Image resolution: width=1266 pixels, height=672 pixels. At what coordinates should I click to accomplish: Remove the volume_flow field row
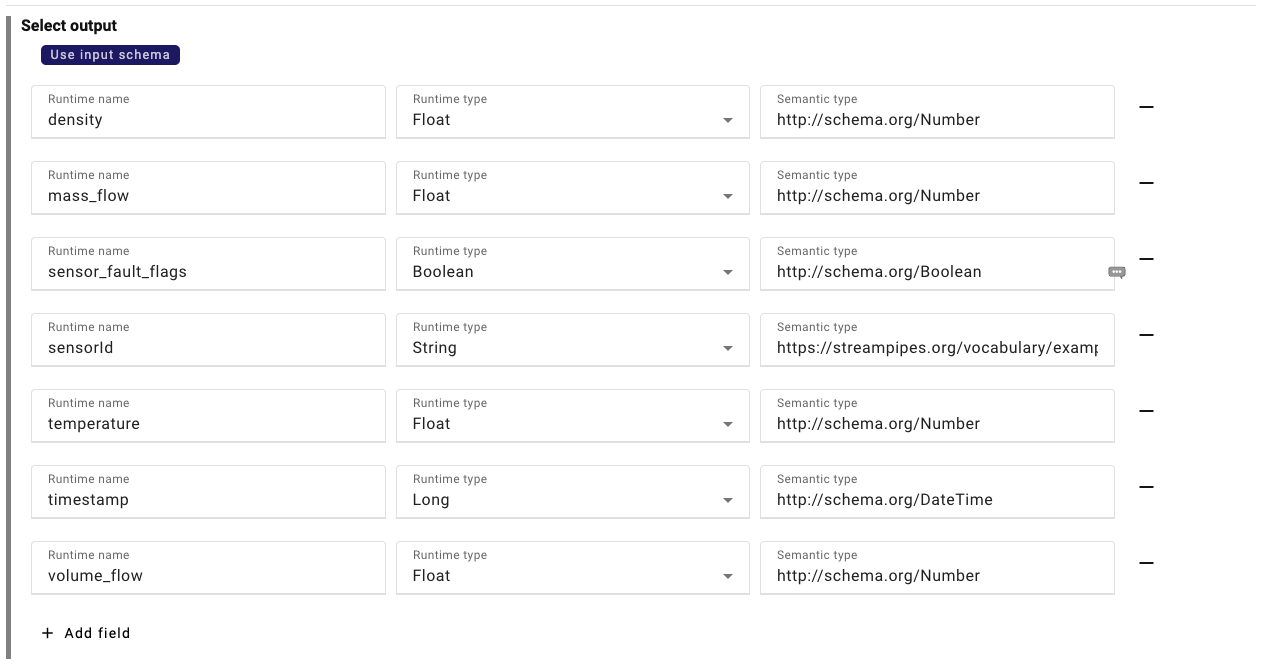(x=1146, y=563)
